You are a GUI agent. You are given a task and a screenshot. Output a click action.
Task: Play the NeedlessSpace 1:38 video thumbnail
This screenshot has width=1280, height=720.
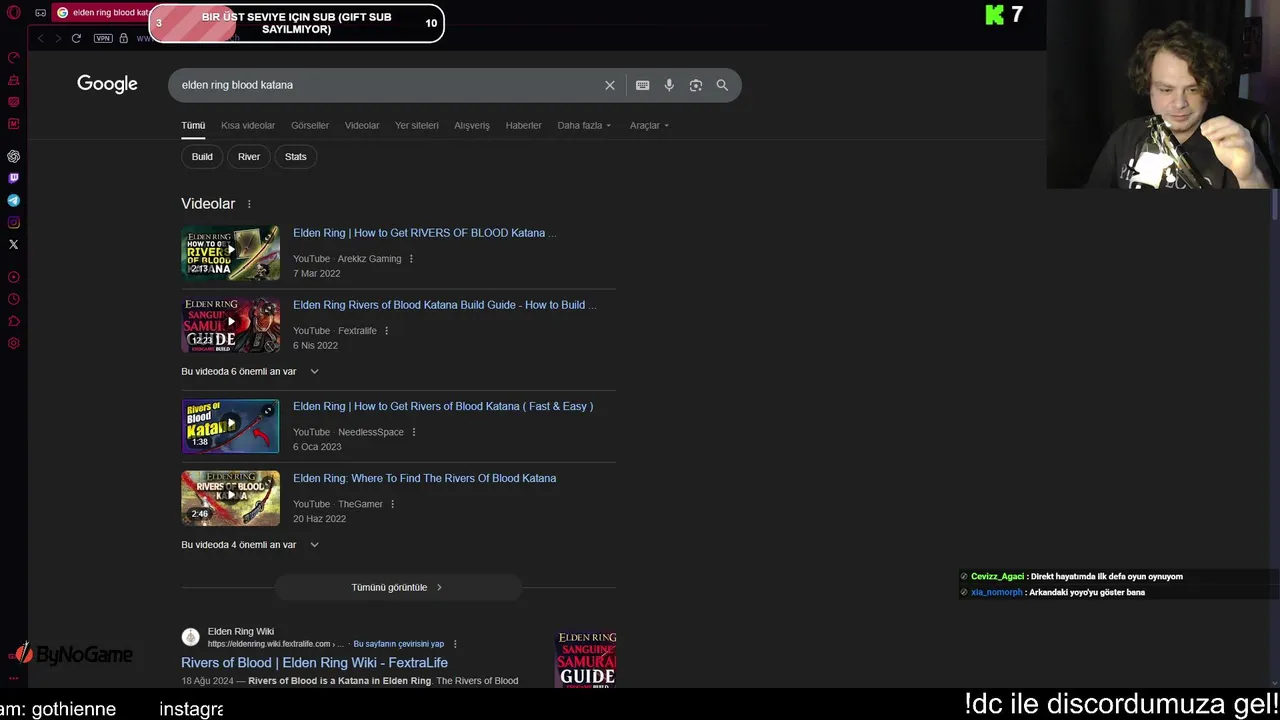coord(230,427)
